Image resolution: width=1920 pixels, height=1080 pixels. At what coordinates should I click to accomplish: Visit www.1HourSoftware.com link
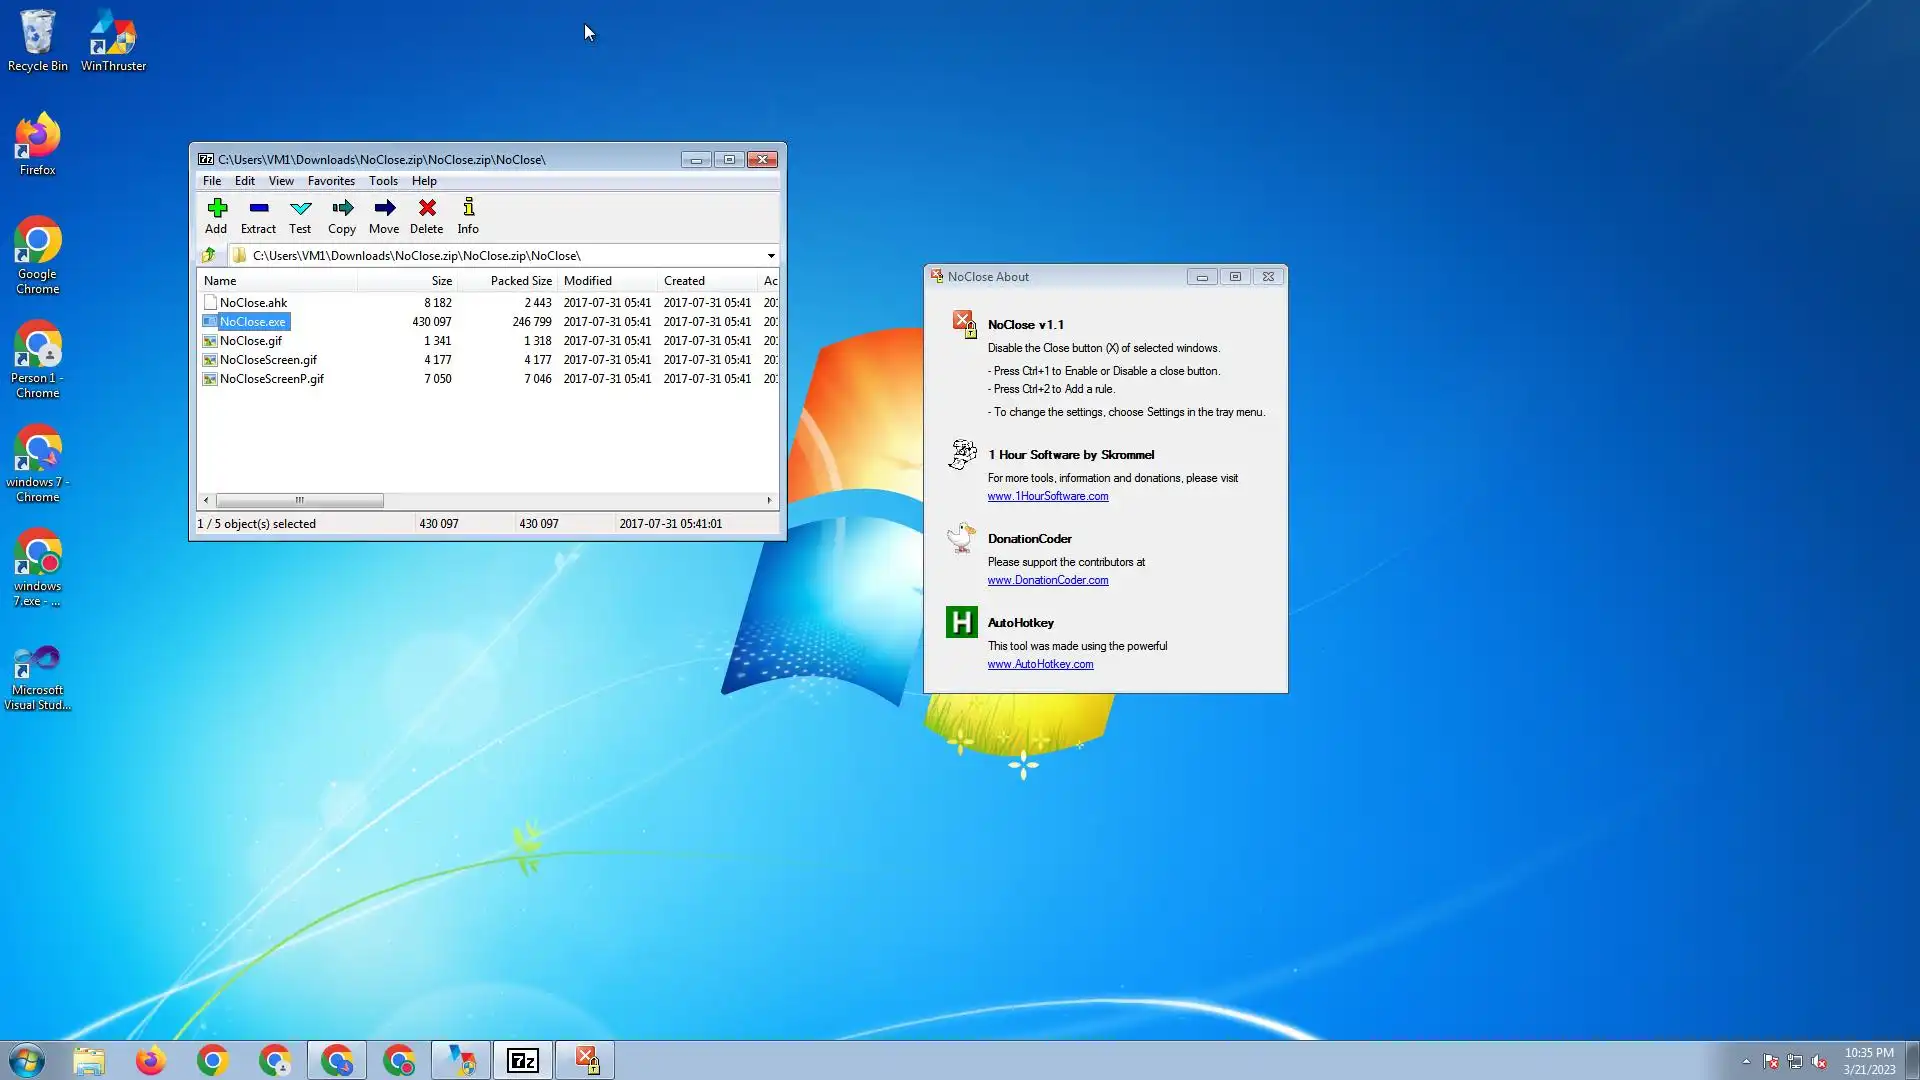pyautogui.click(x=1047, y=496)
